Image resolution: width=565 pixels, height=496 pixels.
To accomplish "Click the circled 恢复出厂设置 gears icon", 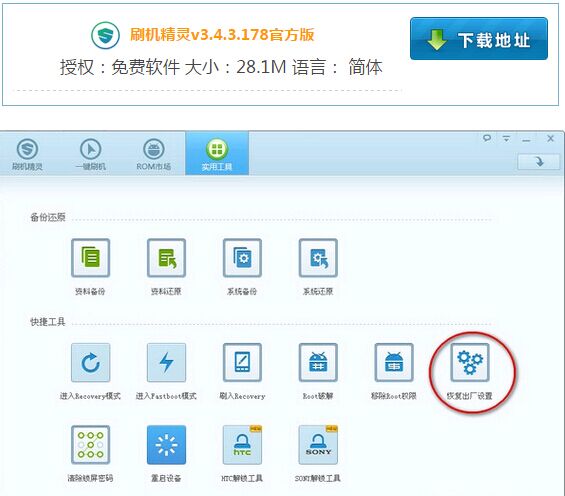I will [x=470, y=362].
